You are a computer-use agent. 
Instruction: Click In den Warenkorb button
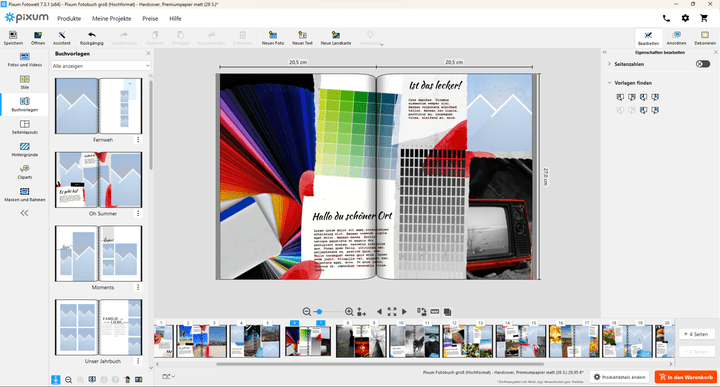point(686,377)
